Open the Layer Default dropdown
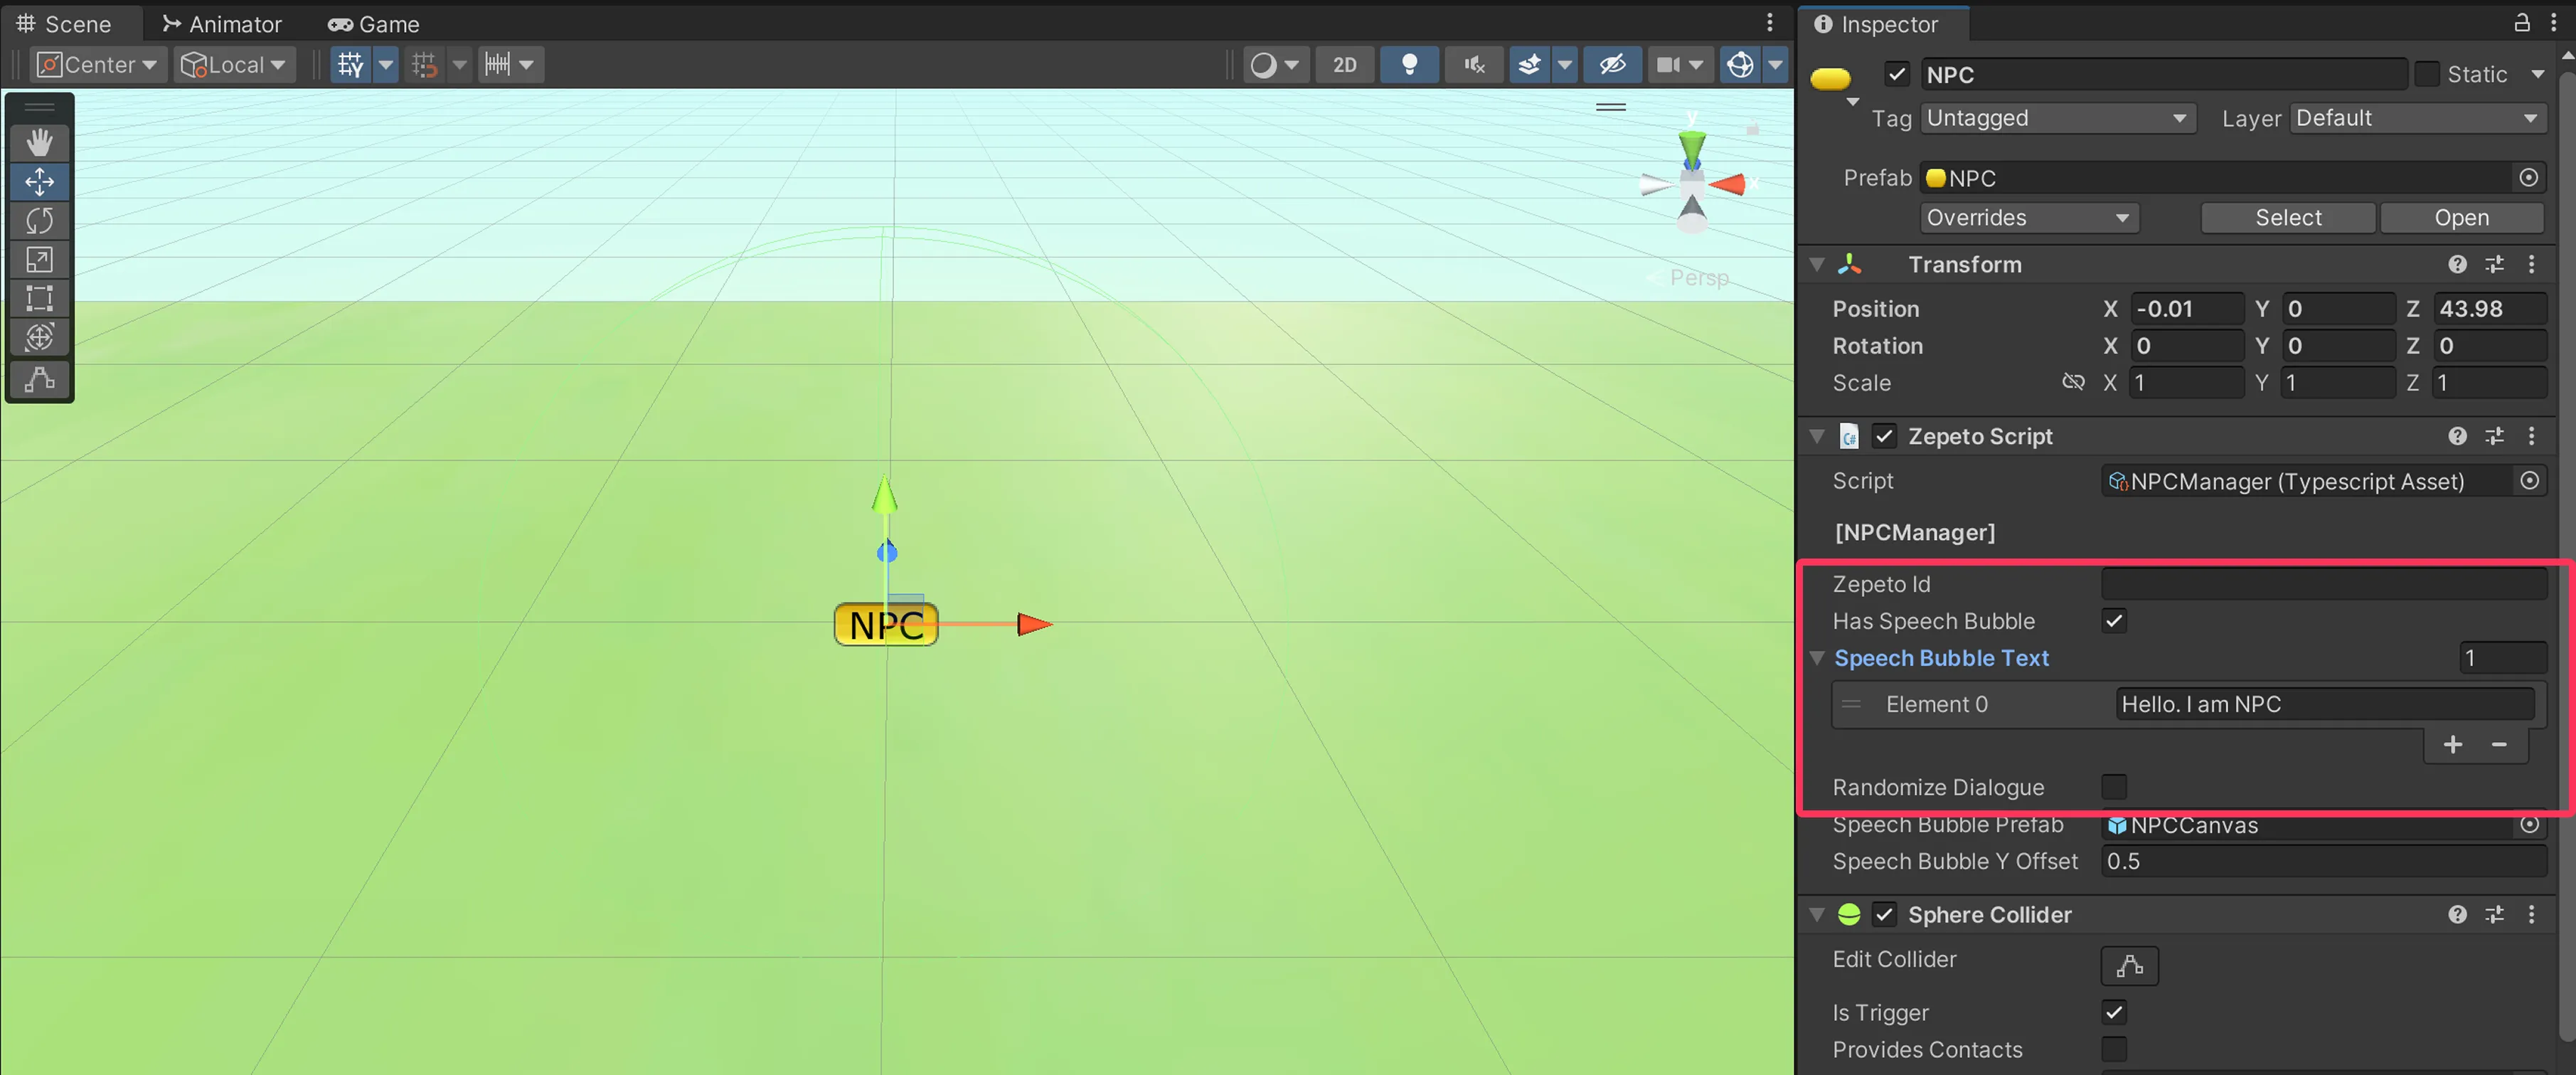This screenshot has height=1075, width=2576. tap(2416, 118)
